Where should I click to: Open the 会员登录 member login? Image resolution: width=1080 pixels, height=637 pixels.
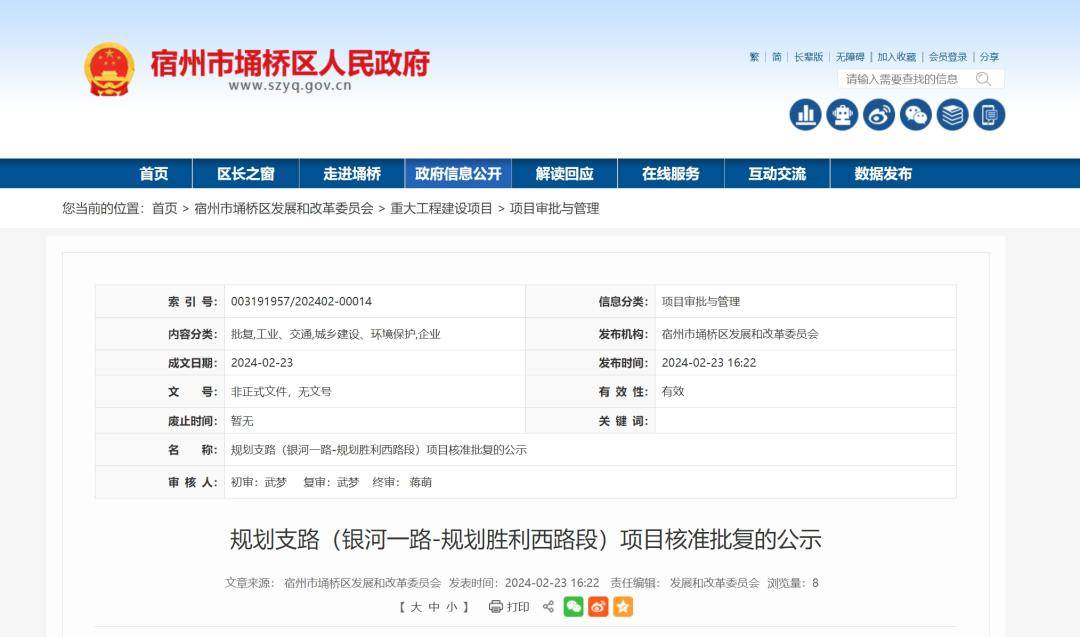coord(948,57)
